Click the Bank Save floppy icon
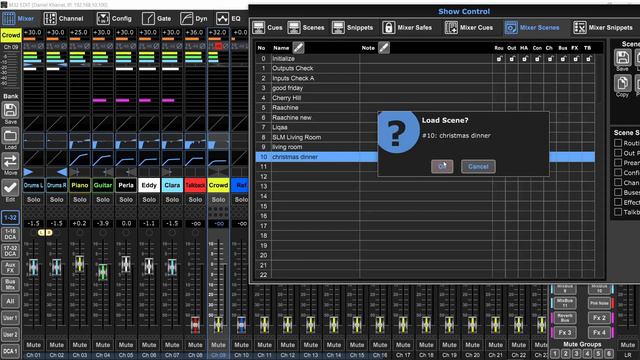 point(10,110)
